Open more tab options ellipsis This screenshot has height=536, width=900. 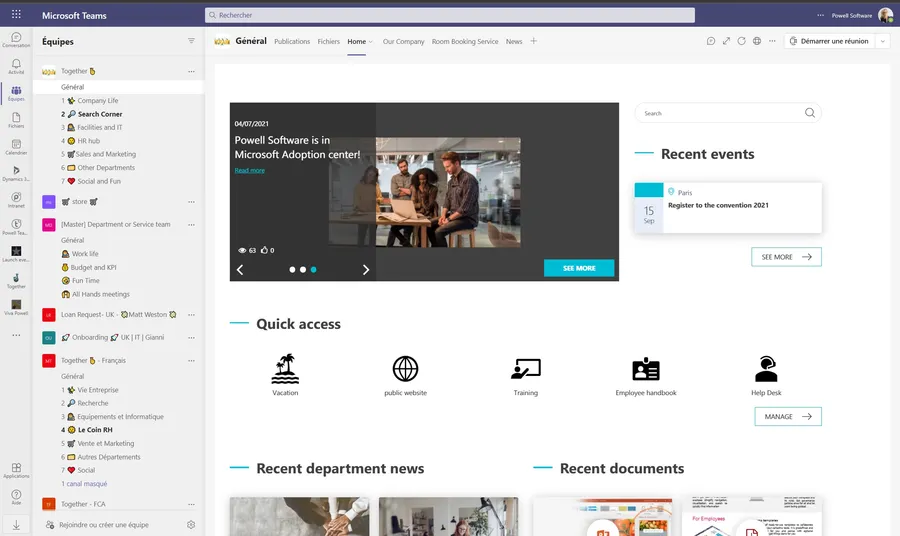(772, 41)
